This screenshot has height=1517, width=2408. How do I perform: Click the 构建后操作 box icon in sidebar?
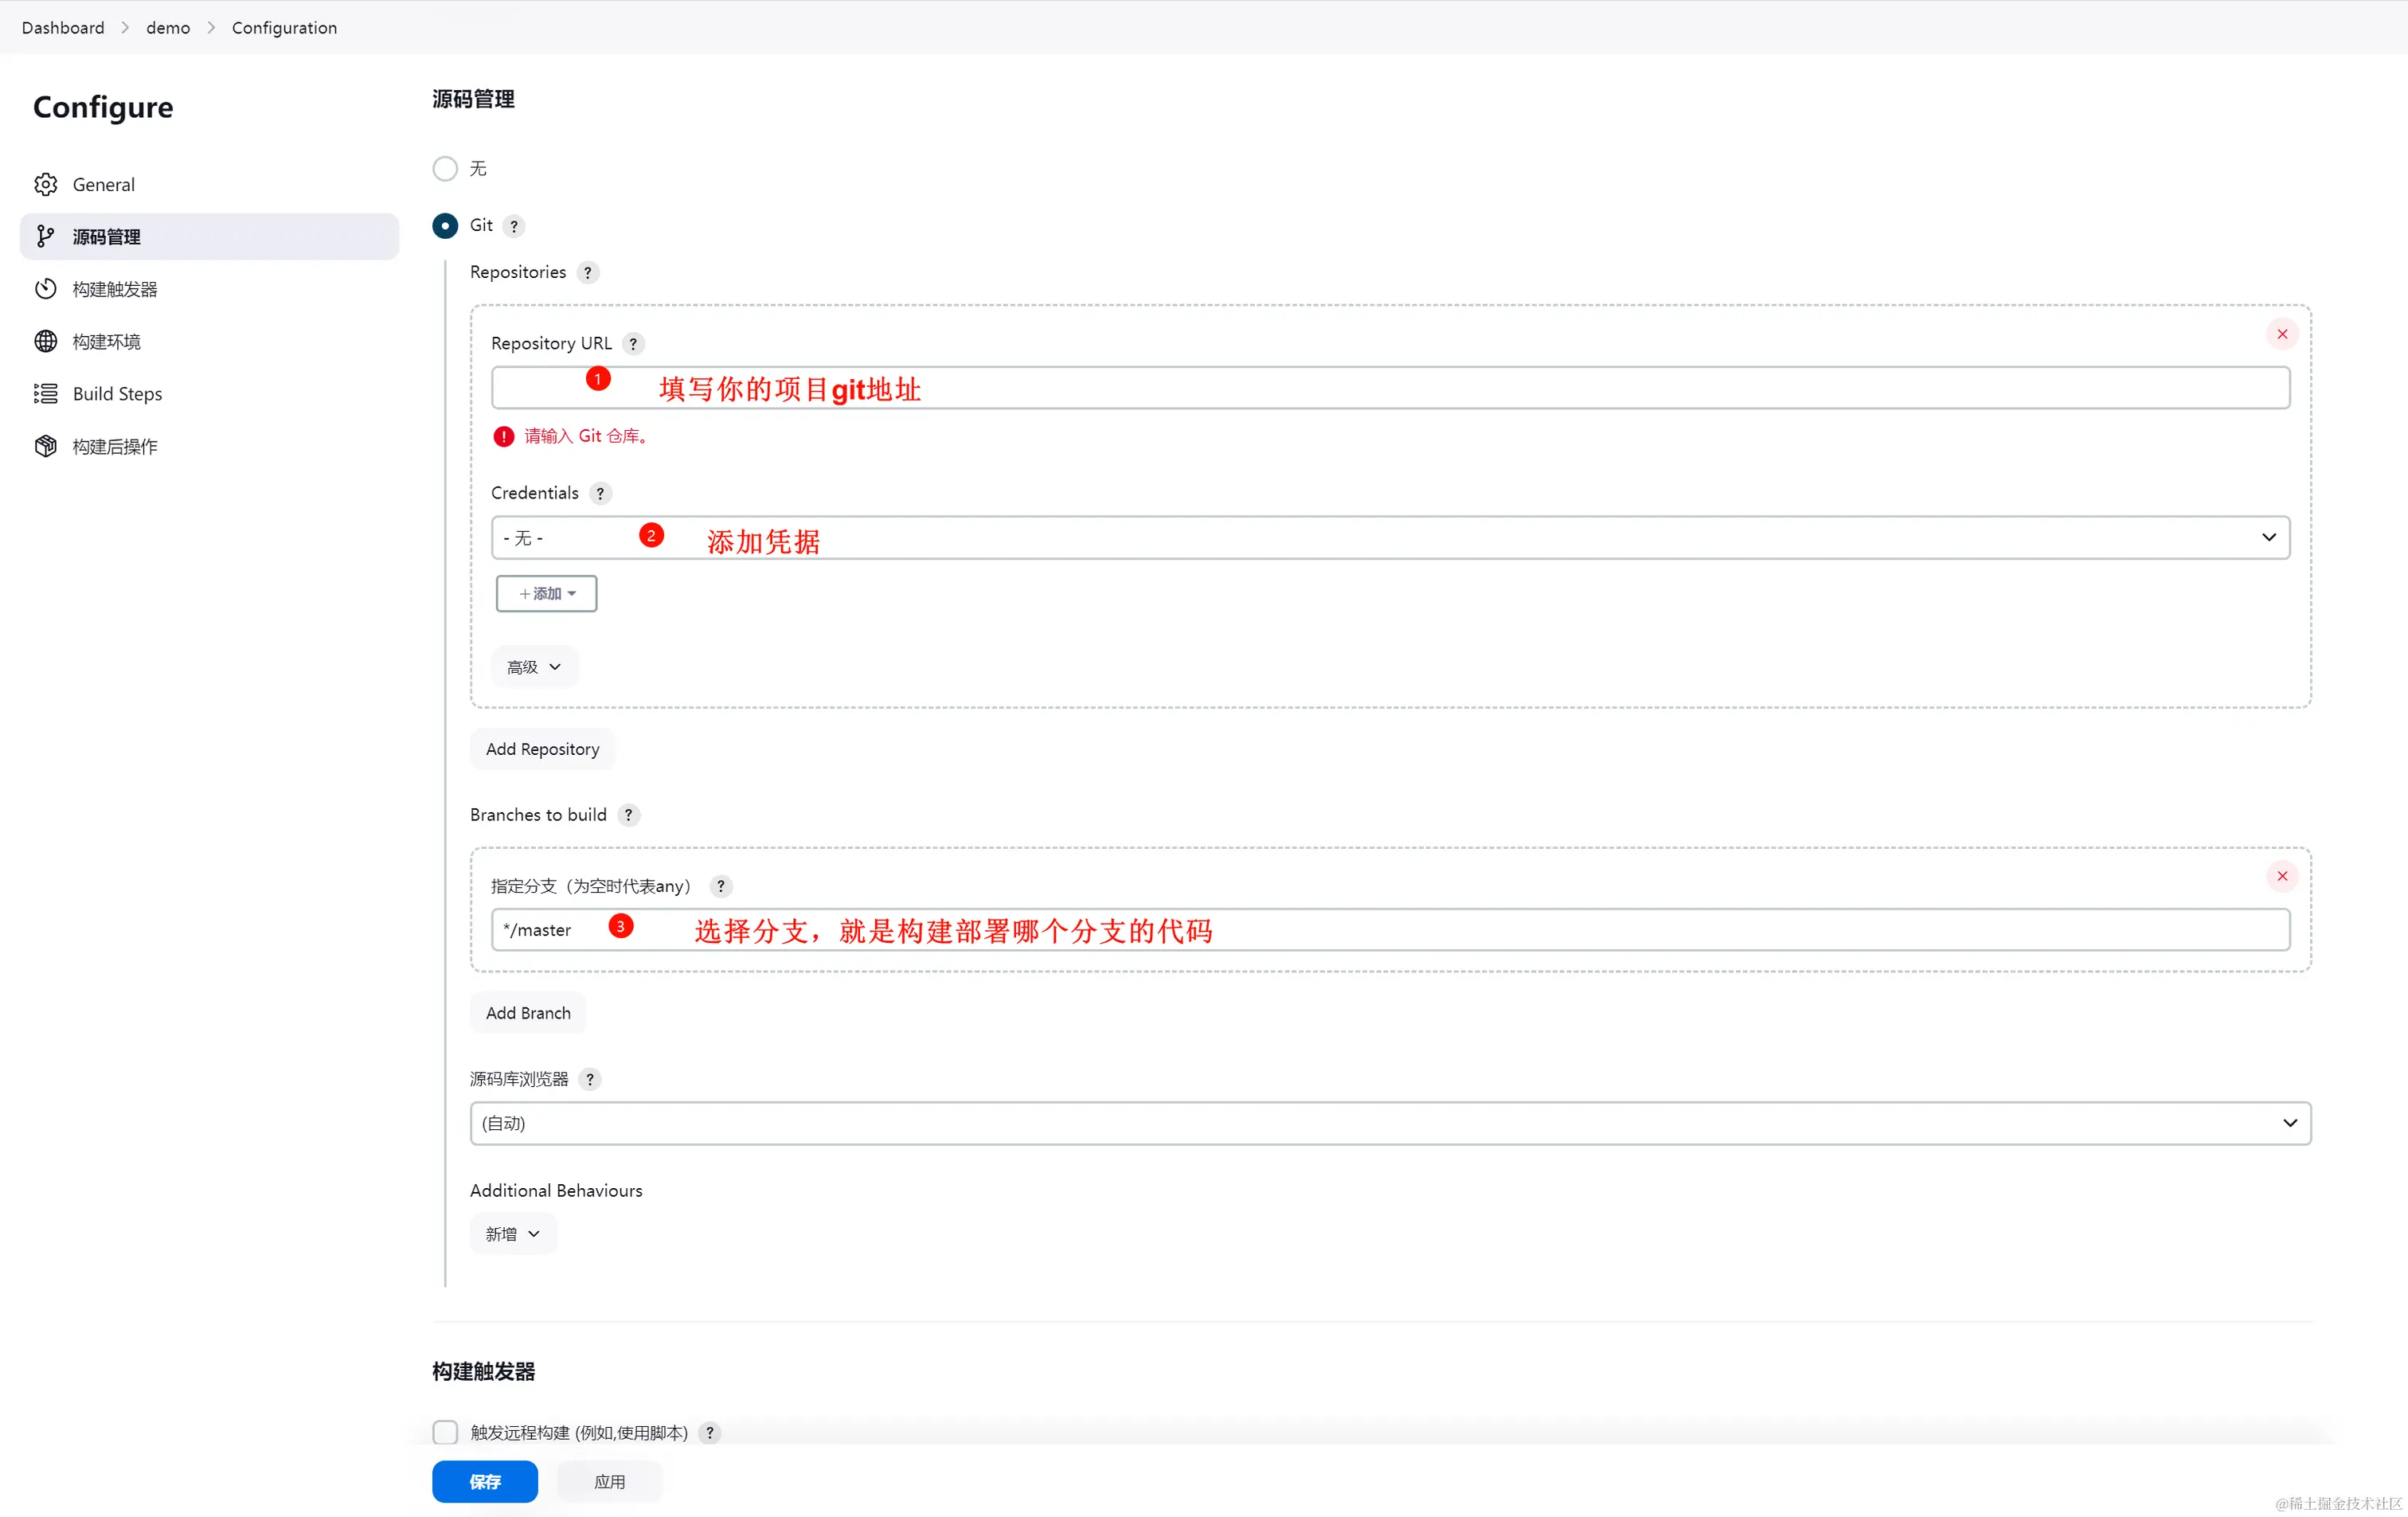tap(46, 446)
